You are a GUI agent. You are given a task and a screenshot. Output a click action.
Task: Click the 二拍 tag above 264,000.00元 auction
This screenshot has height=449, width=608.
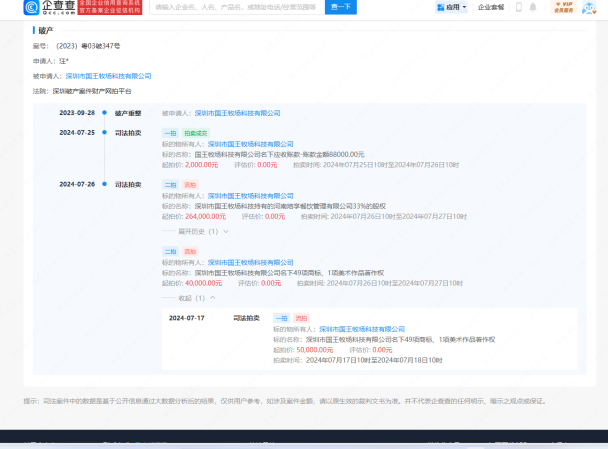click(x=170, y=185)
